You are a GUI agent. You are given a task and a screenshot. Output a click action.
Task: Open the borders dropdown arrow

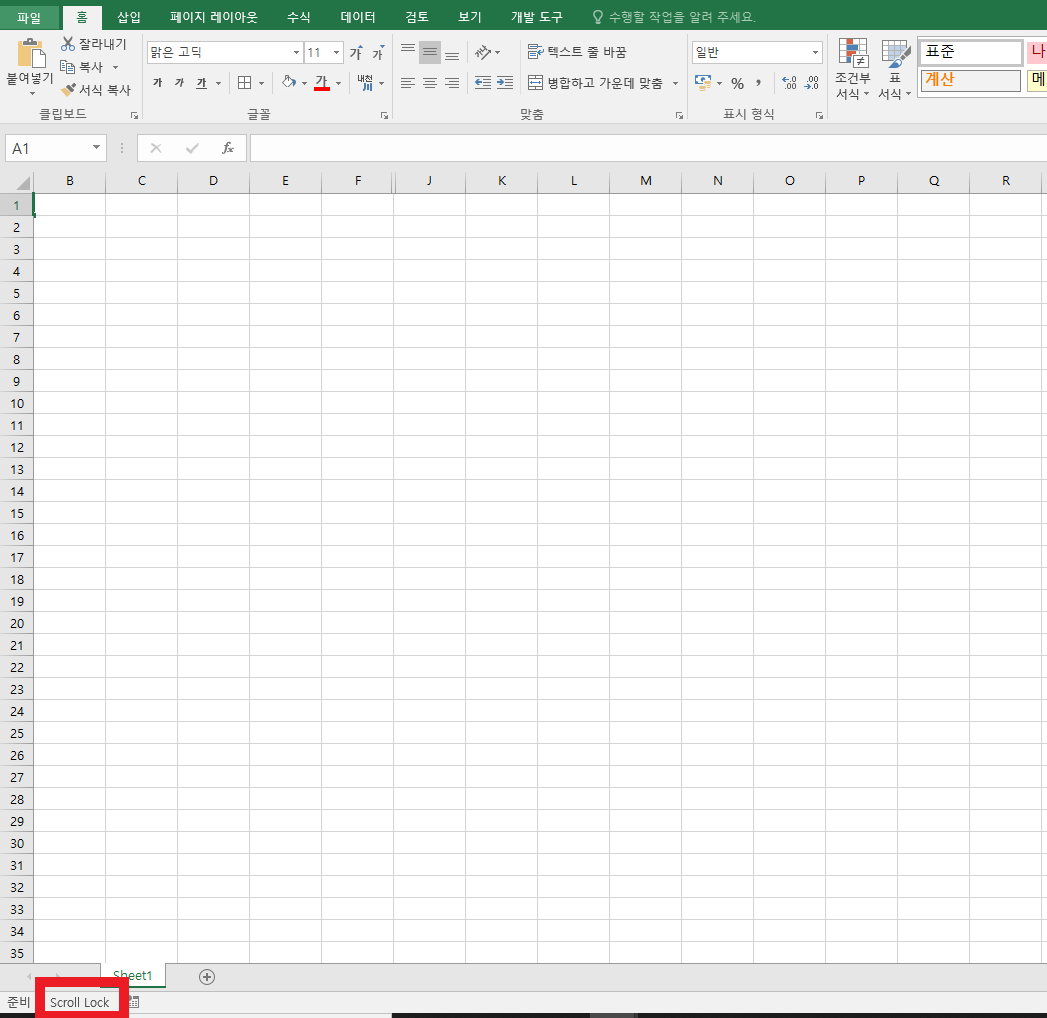pos(261,83)
